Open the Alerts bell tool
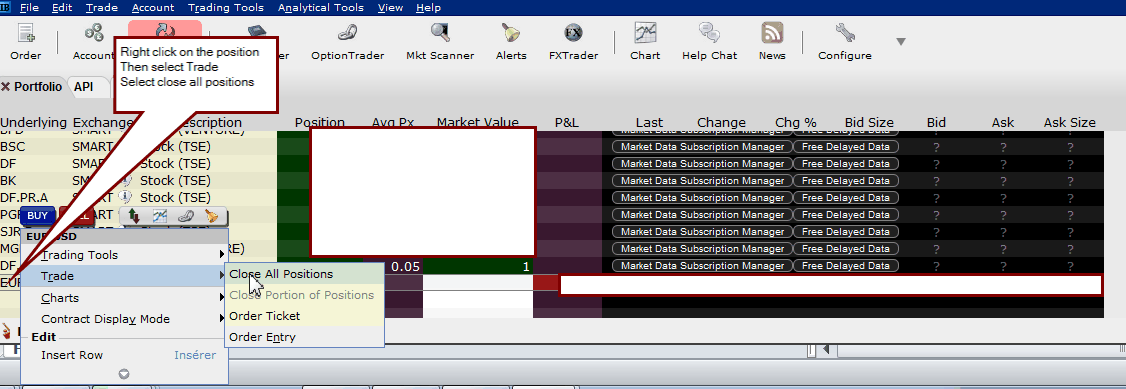The height and width of the screenshot is (389, 1126). coord(511,42)
